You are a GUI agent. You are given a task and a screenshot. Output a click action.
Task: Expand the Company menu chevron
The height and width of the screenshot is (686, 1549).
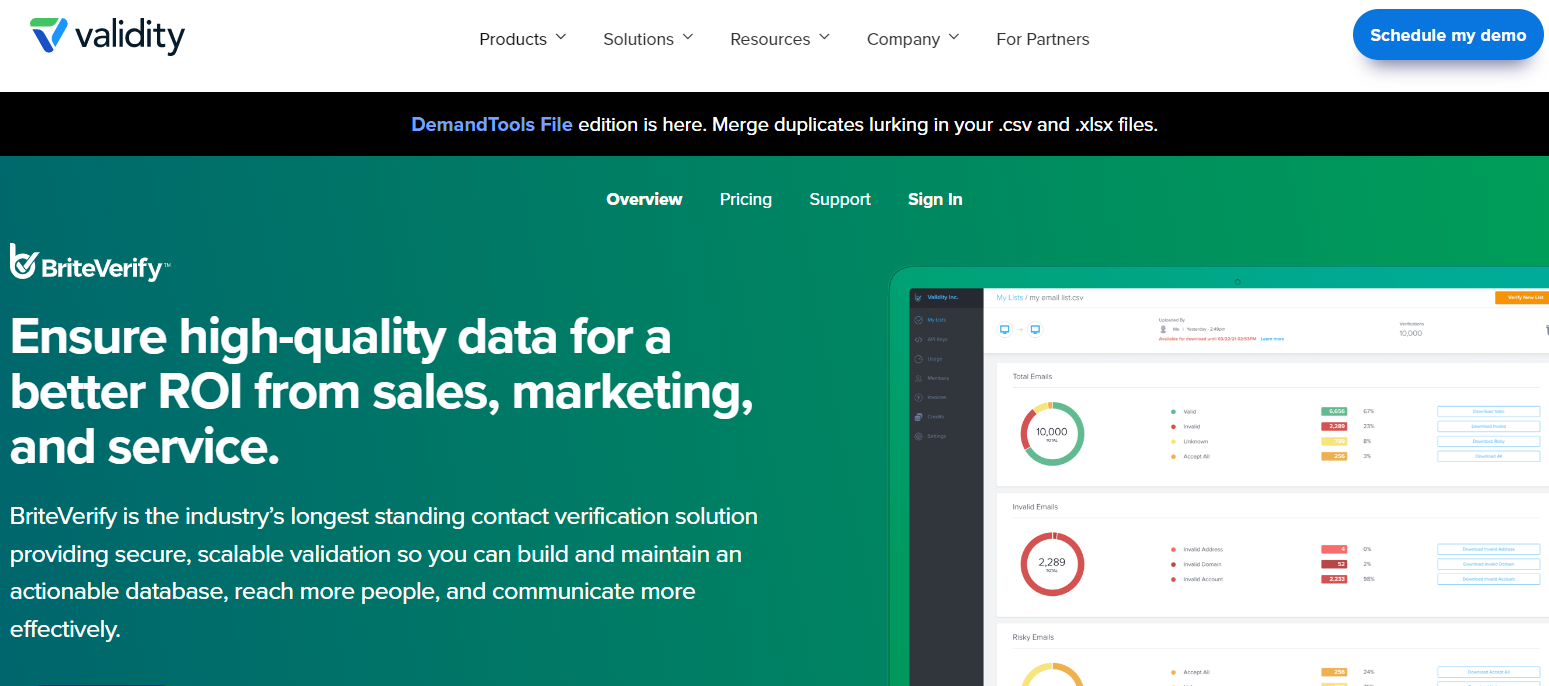(x=954, y=37)
